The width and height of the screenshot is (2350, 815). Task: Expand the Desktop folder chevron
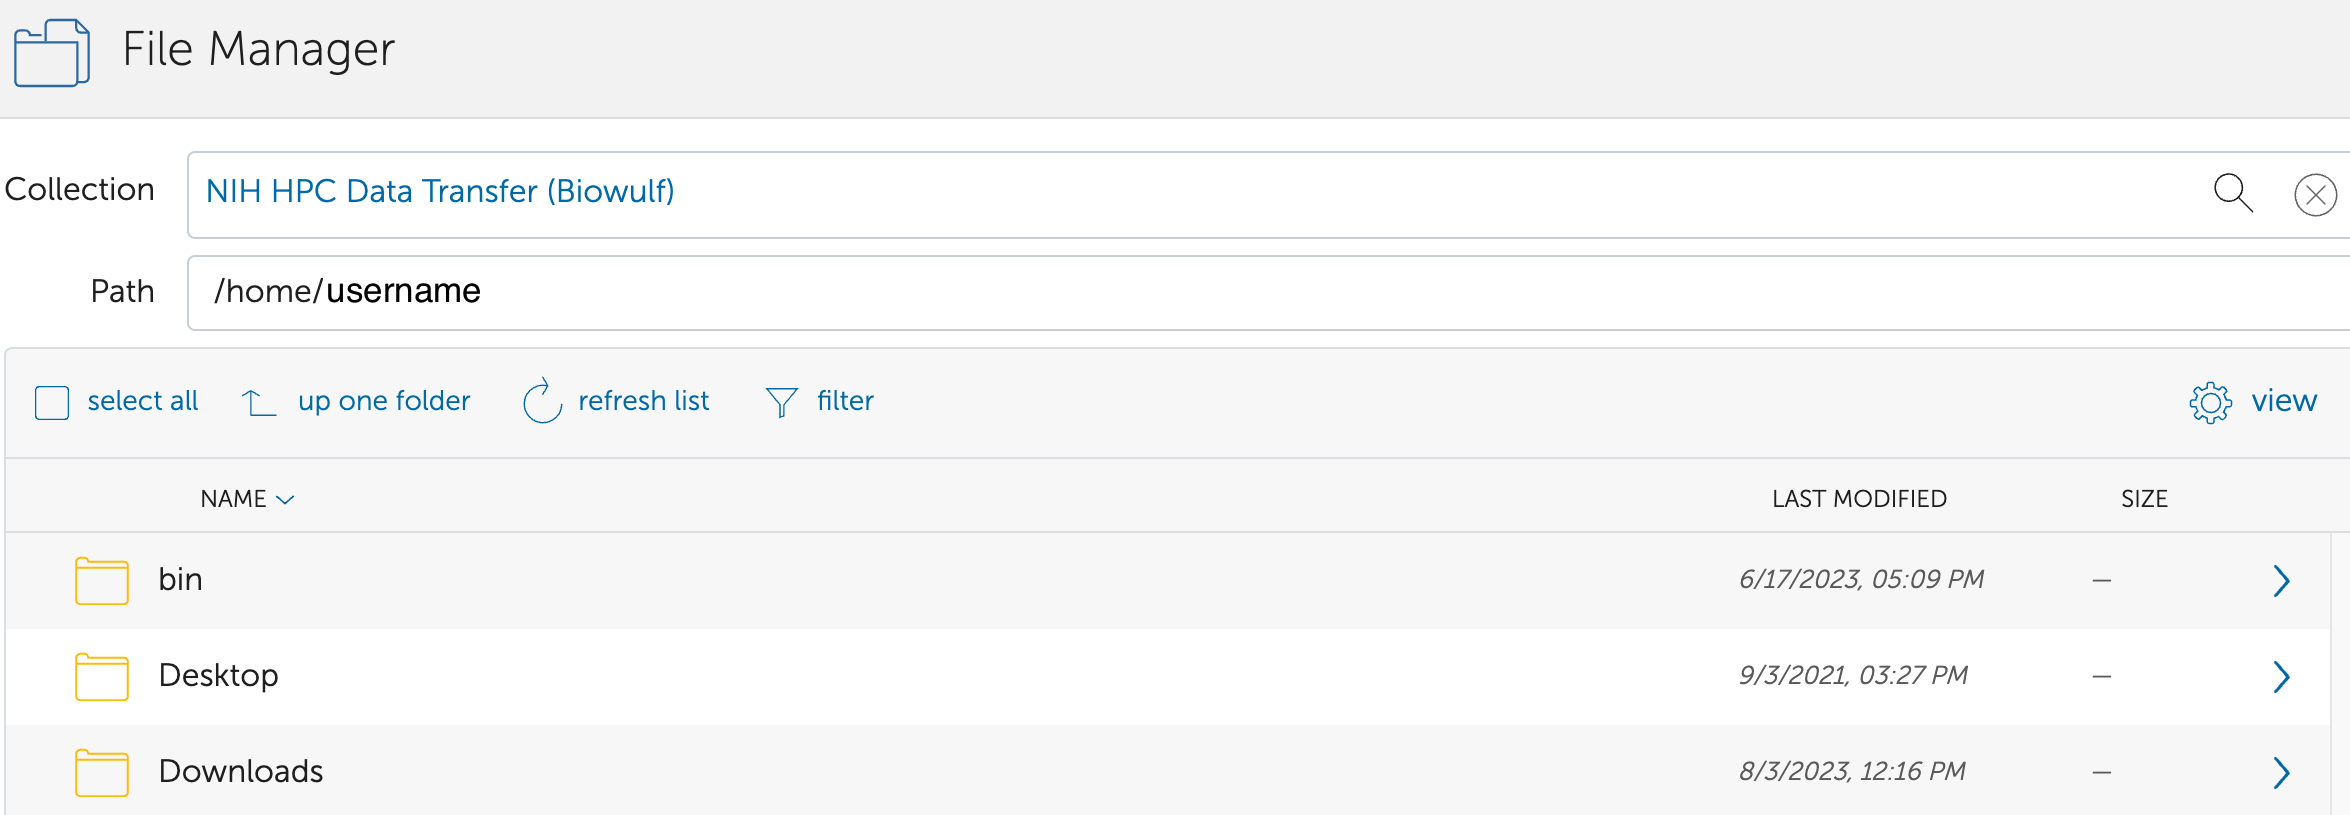[2281, 677]
